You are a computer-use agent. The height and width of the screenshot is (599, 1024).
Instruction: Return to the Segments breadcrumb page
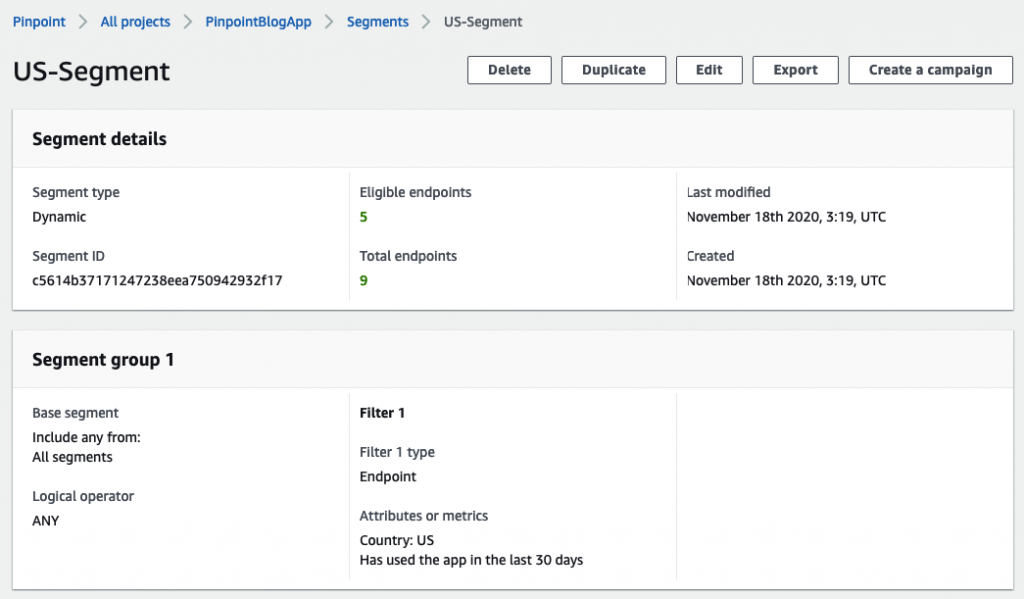[377, 21]
